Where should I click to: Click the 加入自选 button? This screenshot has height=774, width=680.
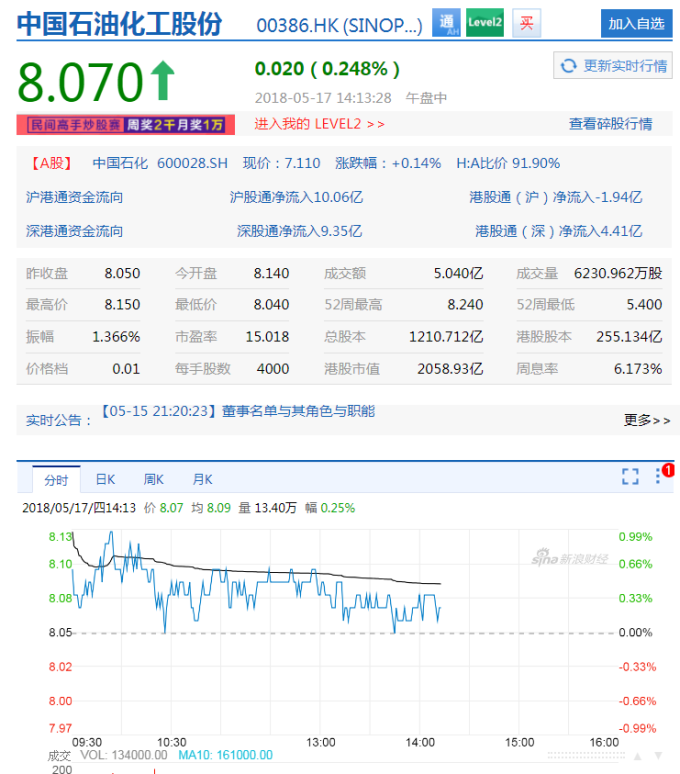pos(636,23)
